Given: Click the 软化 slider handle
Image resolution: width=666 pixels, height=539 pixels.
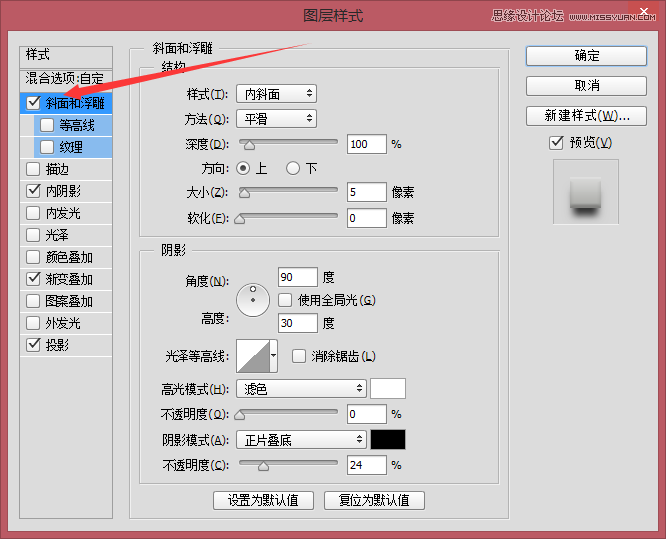Looking at the screenshot, I should coord(240,219).
